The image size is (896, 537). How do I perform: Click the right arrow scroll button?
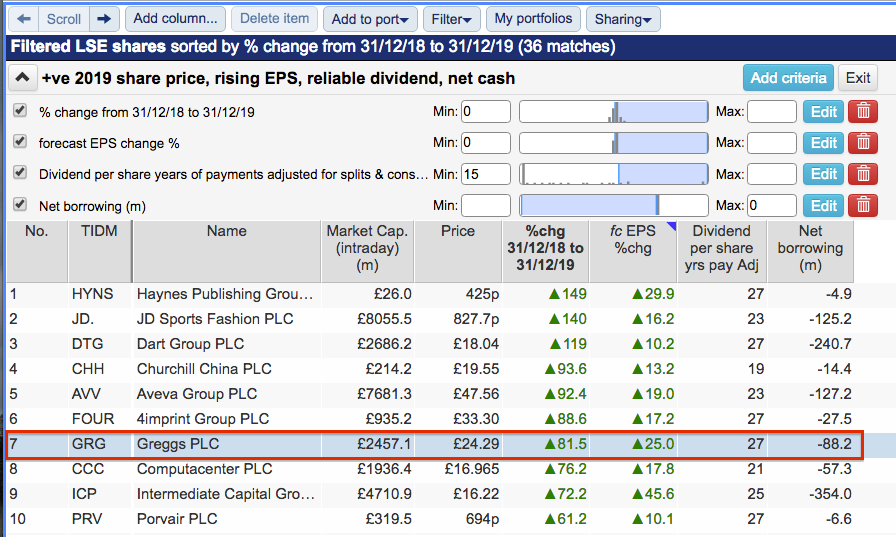tap(104, 19)
